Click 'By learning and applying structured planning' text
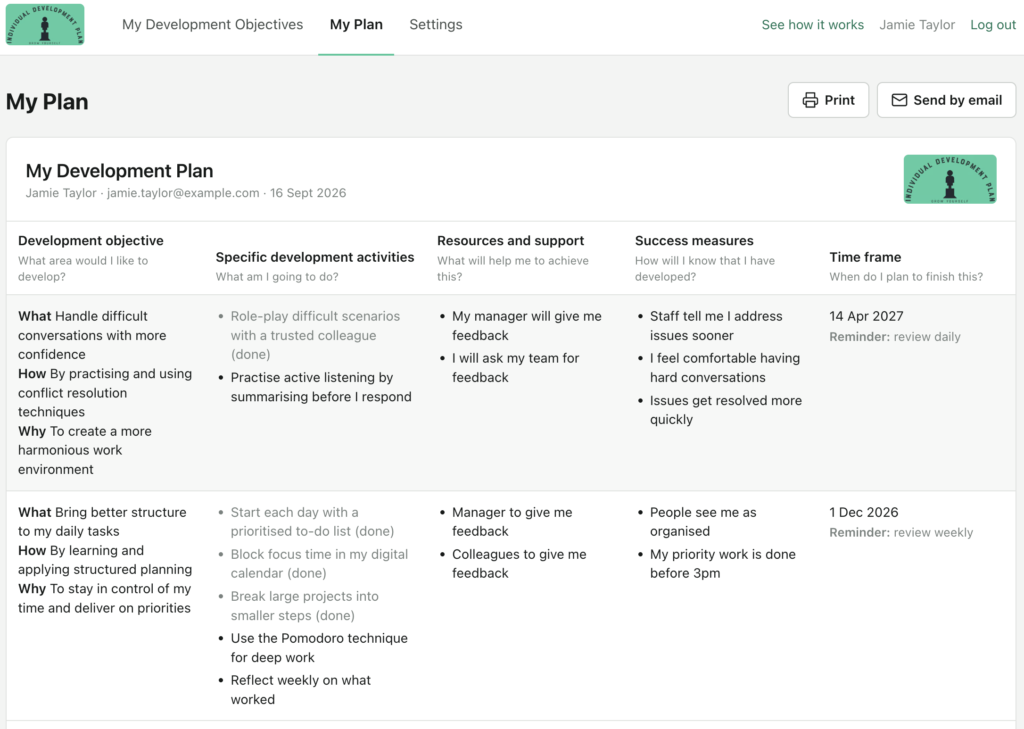The width and height of the screenshot is (1024, 729). click(105, 560)
